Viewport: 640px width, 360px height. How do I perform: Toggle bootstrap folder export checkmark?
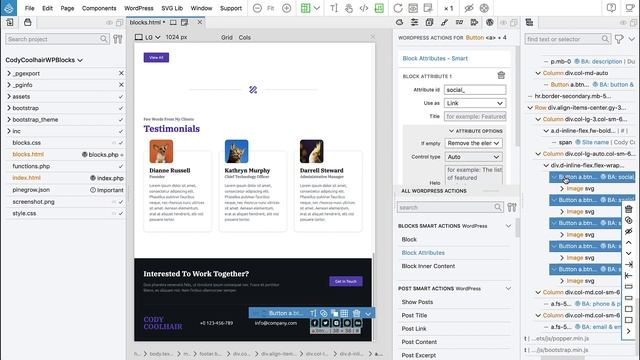[121, 108]
